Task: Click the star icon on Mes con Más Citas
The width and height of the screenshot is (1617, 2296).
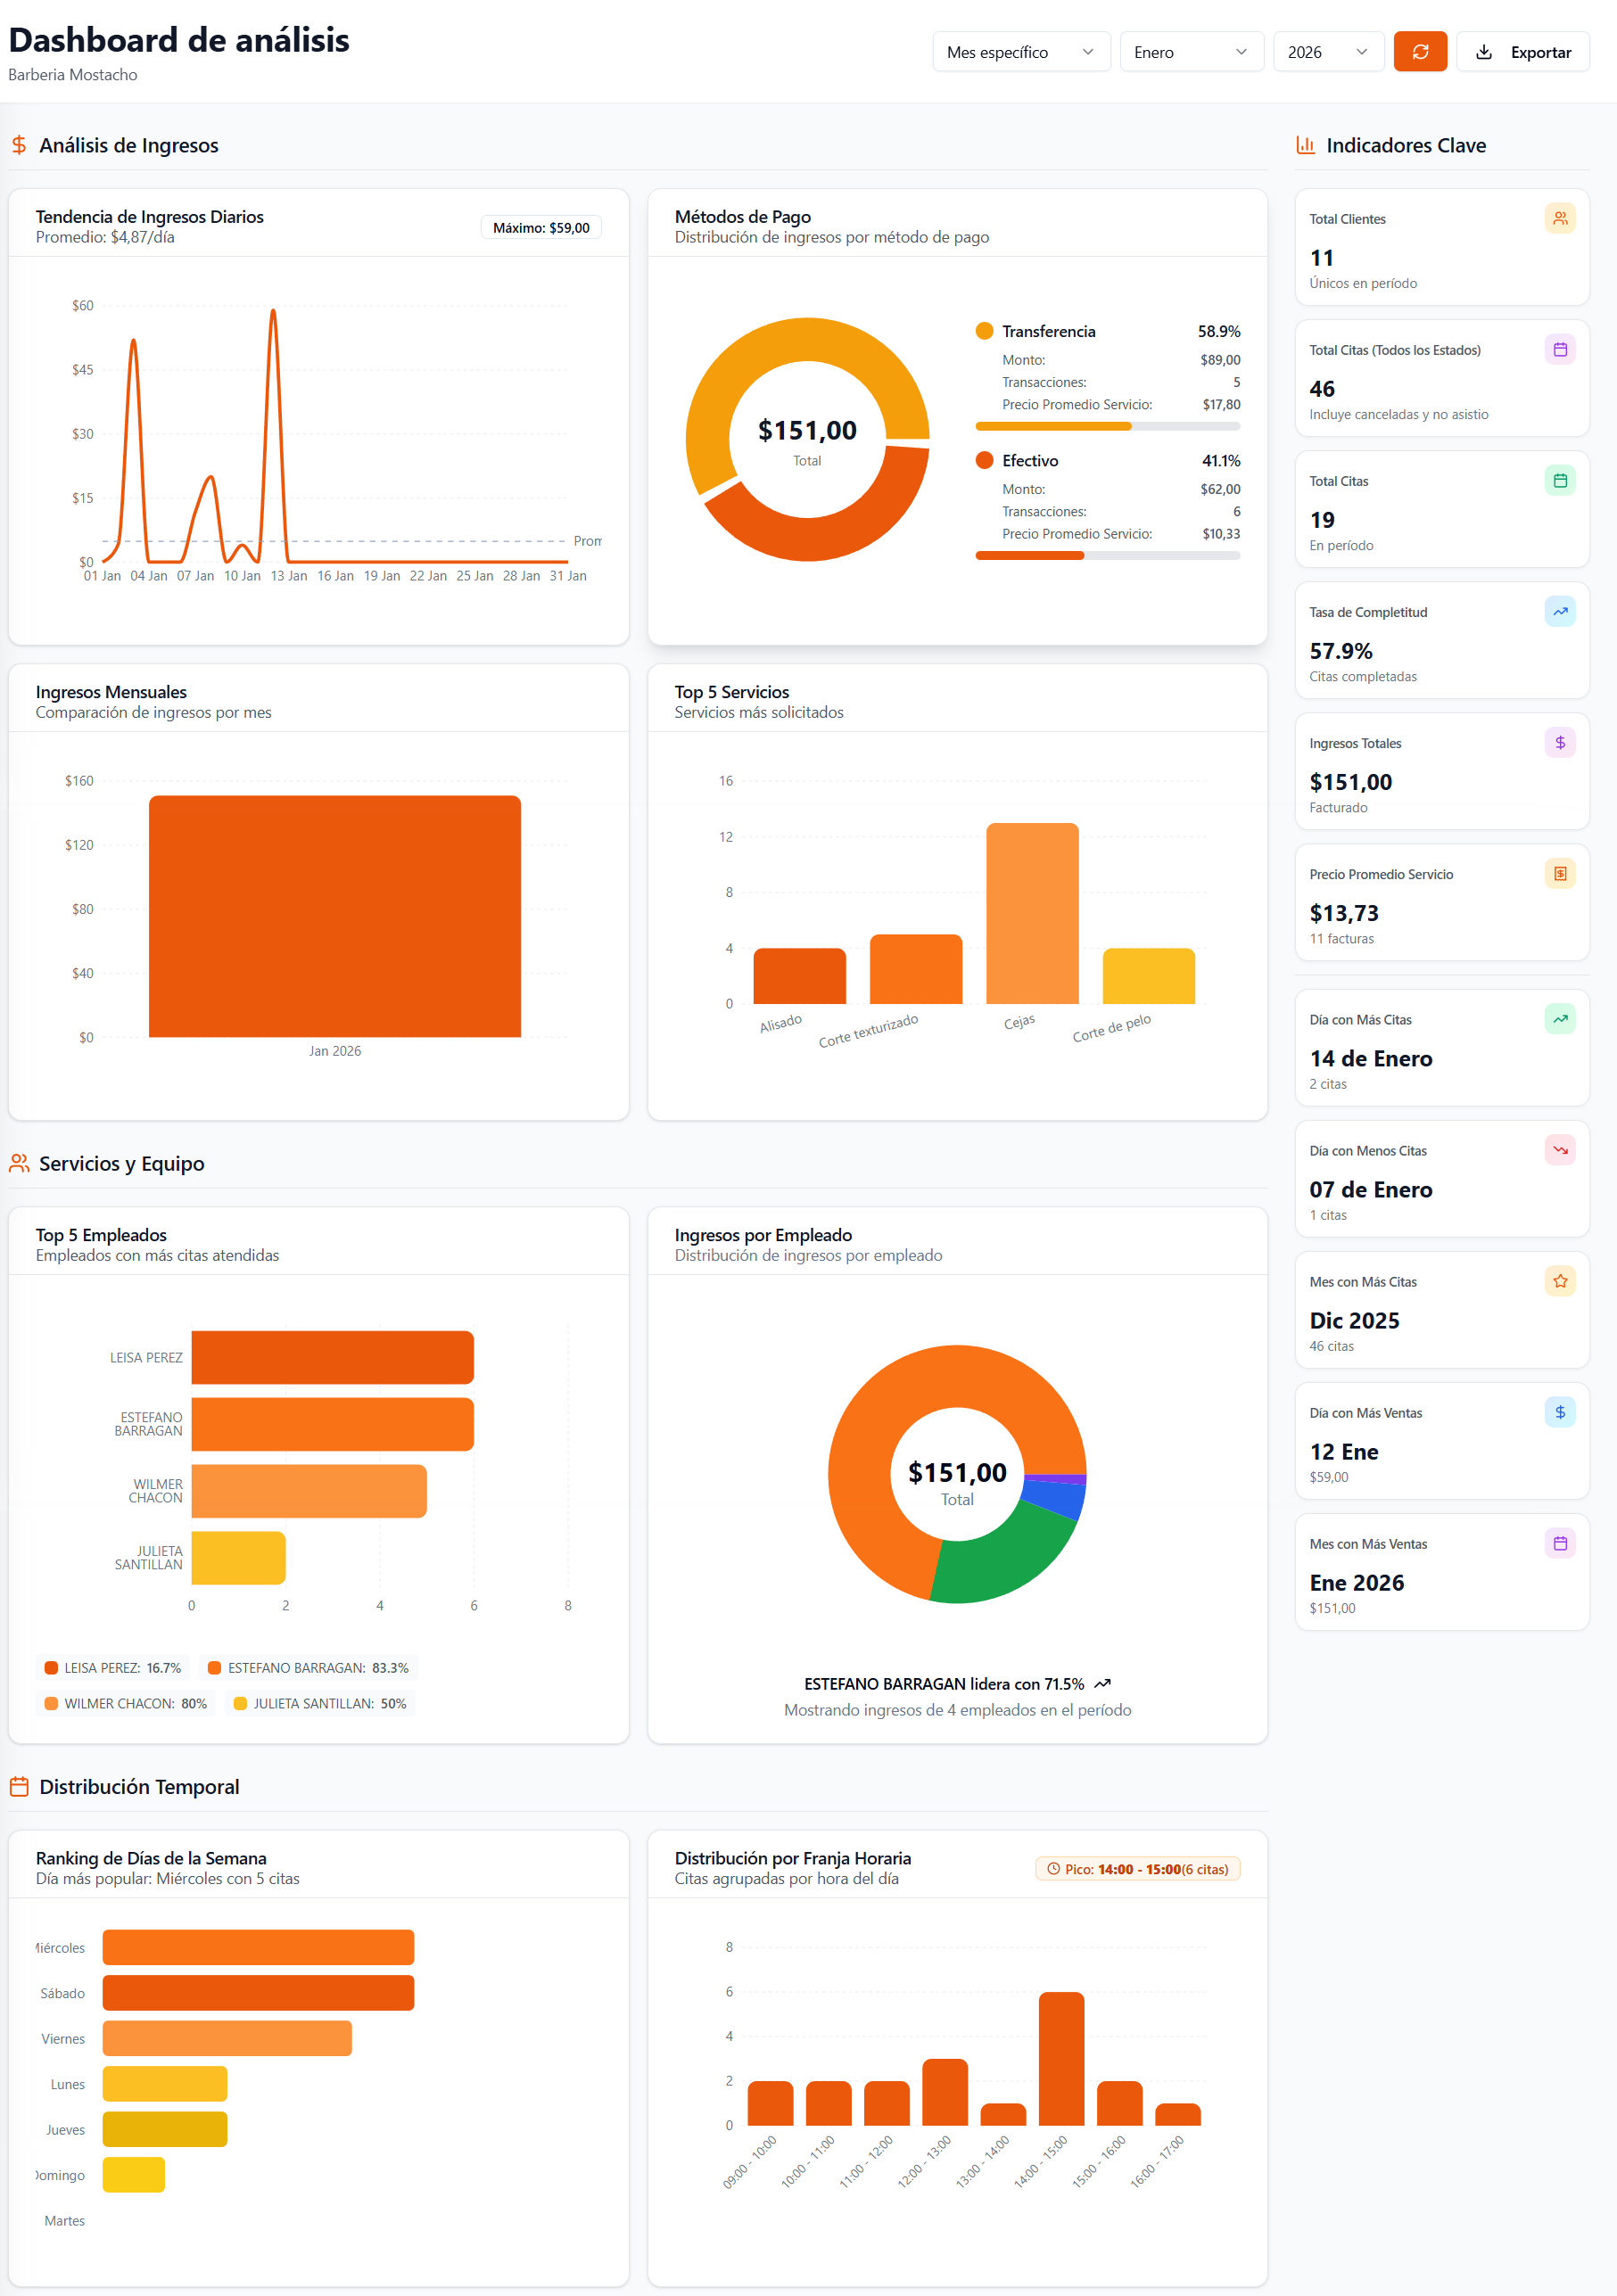Action: 1559,1280
